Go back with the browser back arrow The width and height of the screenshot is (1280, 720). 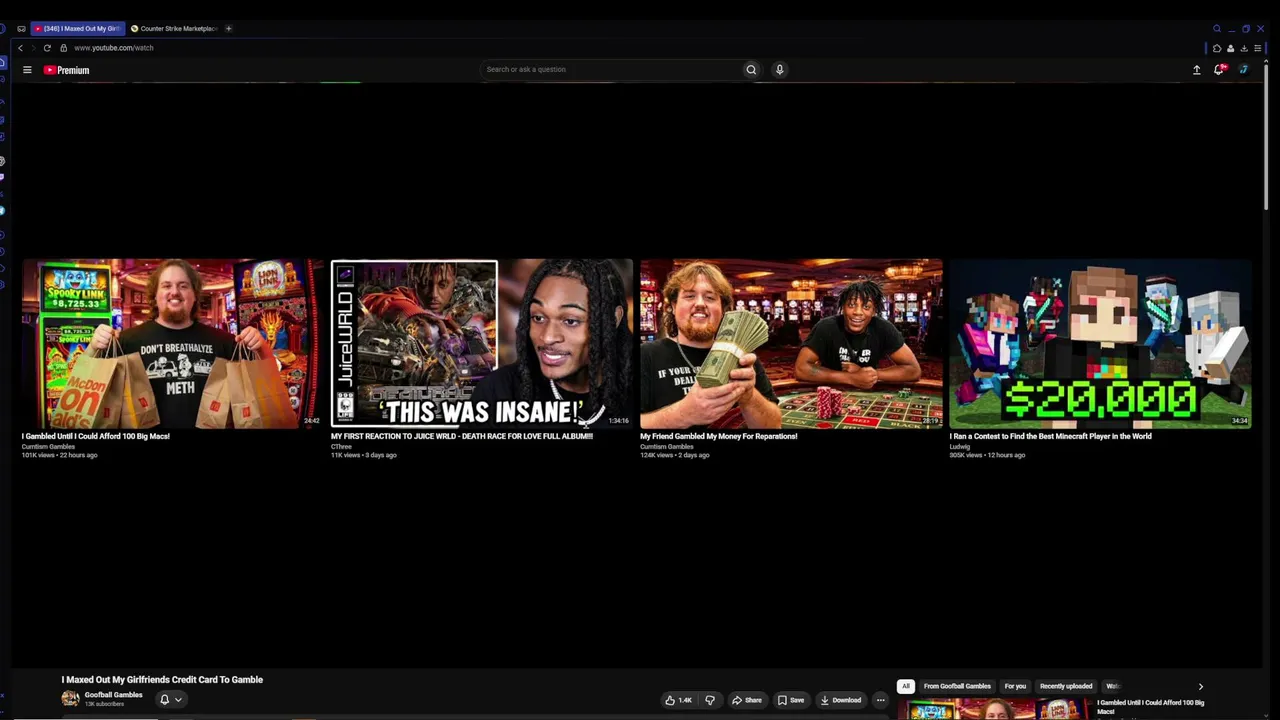coord(20,48)
